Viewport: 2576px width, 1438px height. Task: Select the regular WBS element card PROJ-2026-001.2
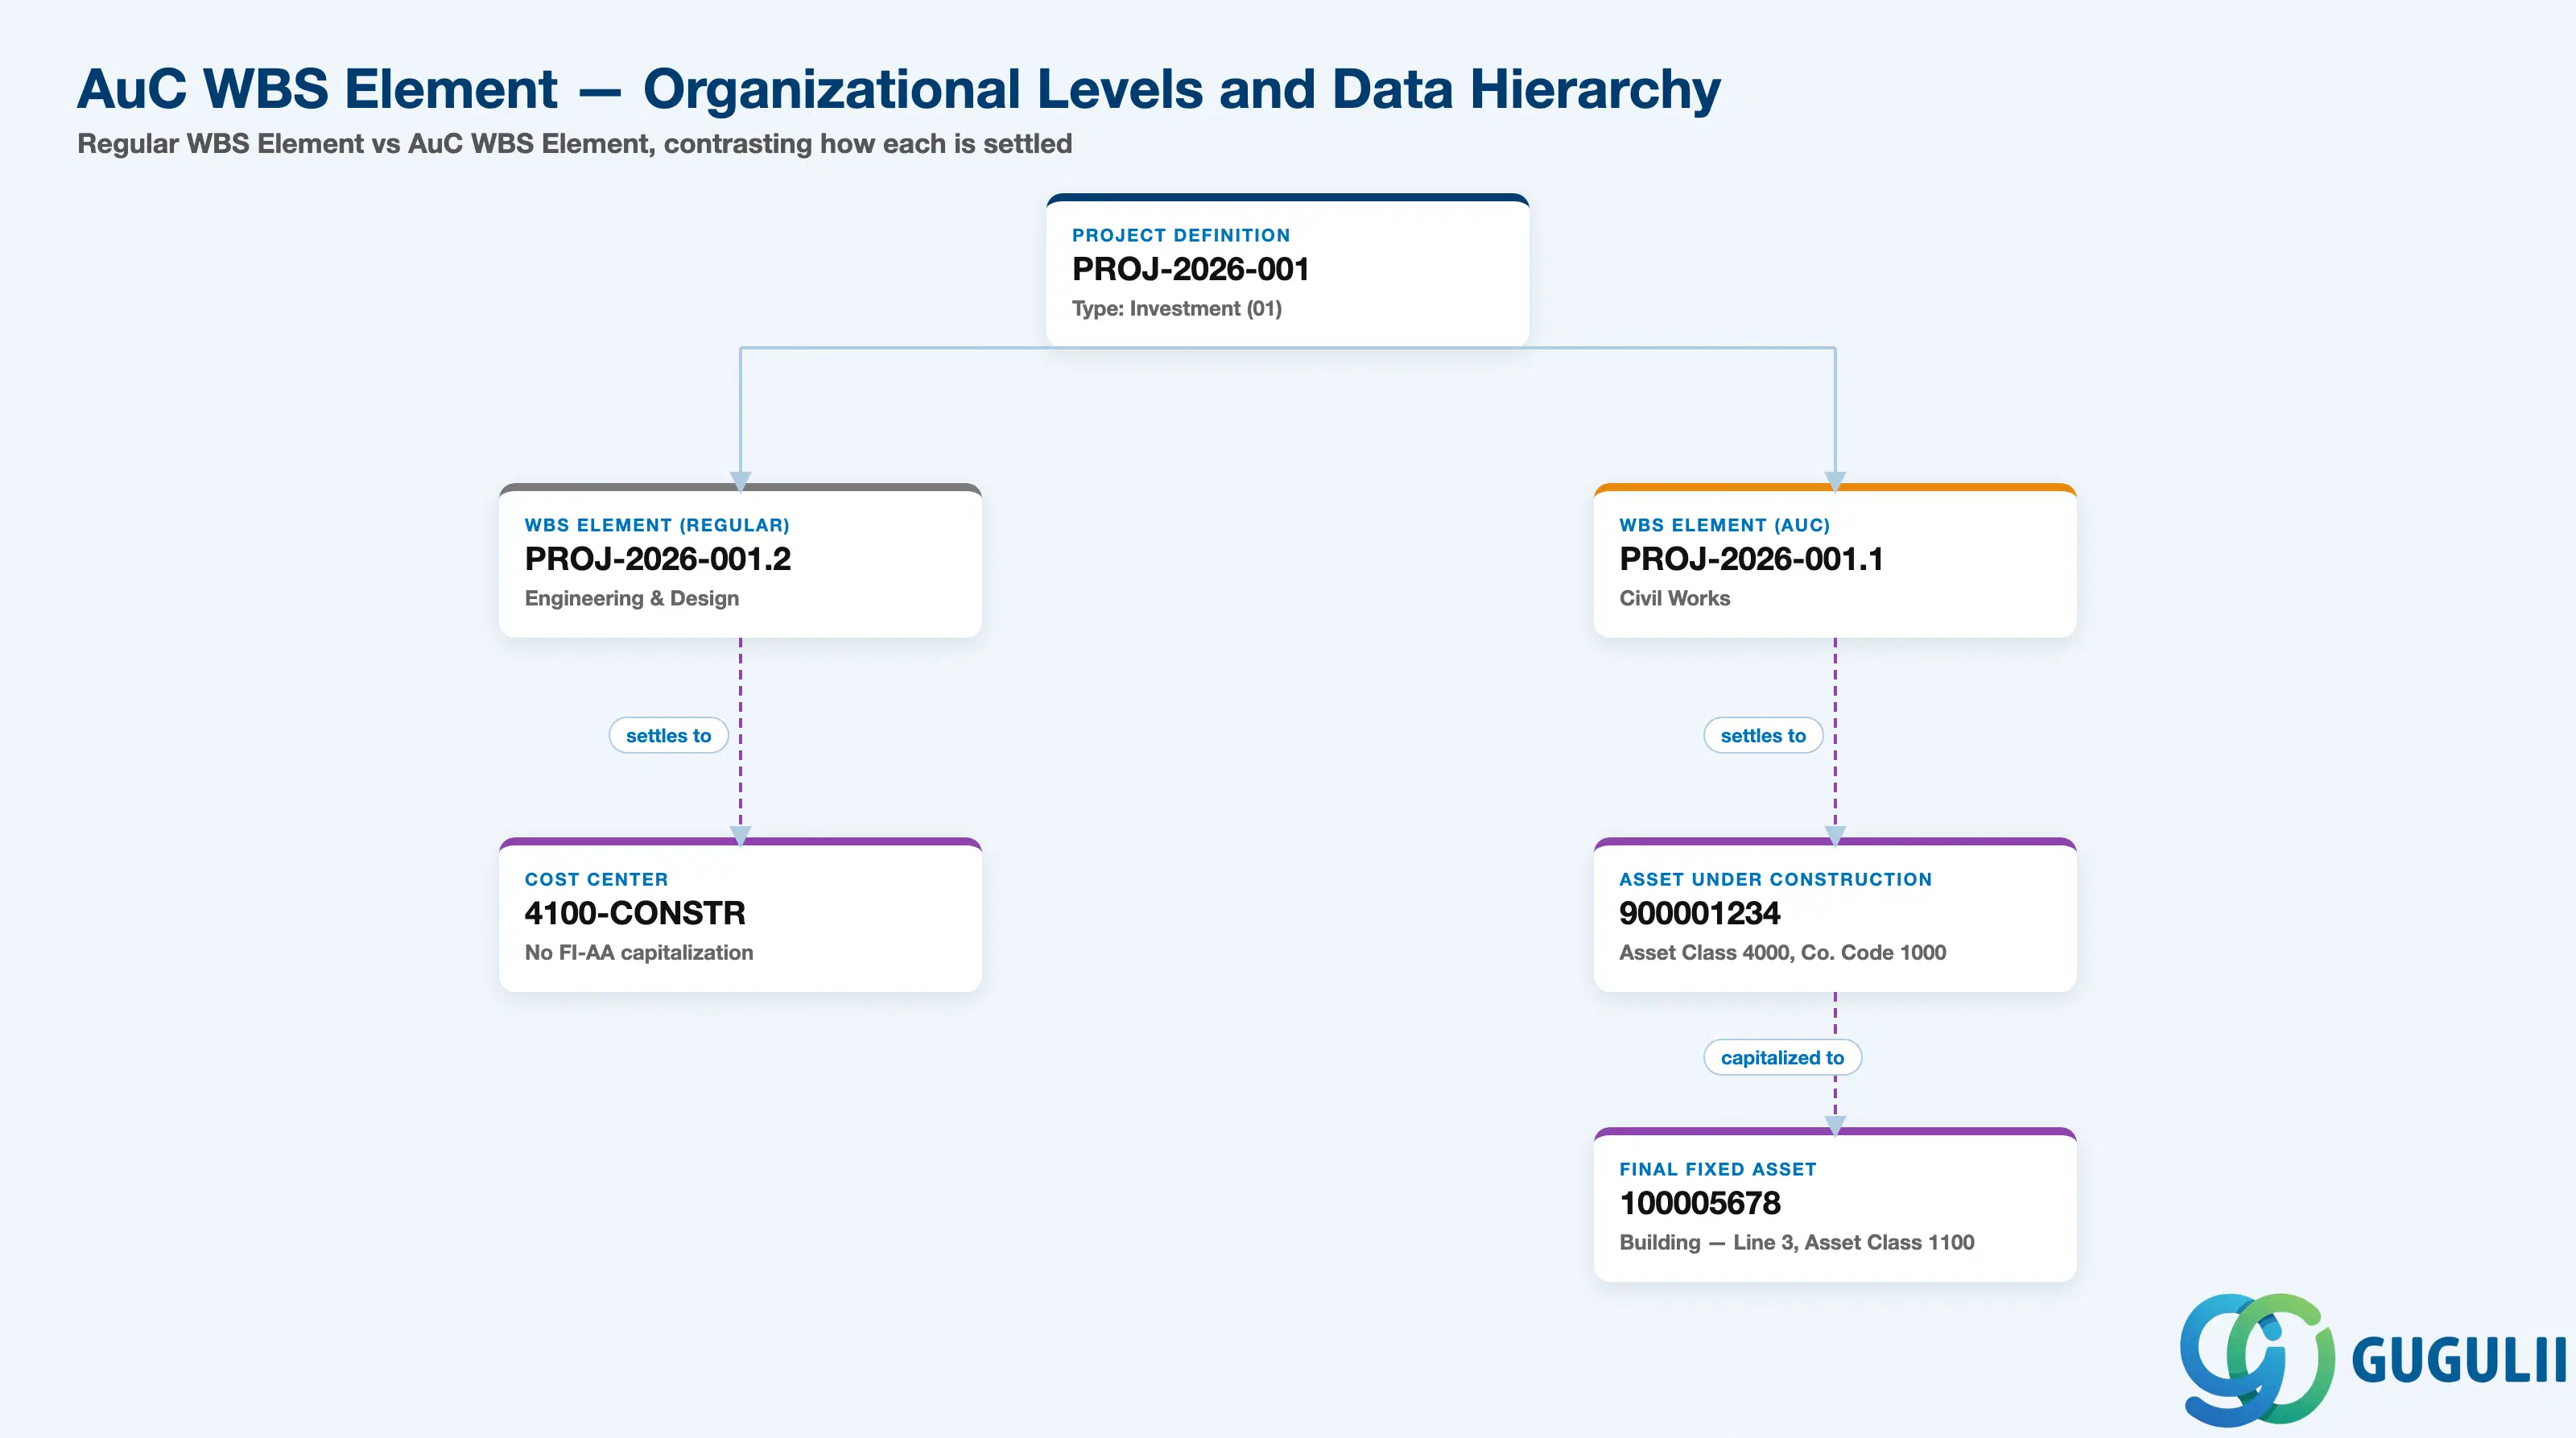[x=740, y=560]
